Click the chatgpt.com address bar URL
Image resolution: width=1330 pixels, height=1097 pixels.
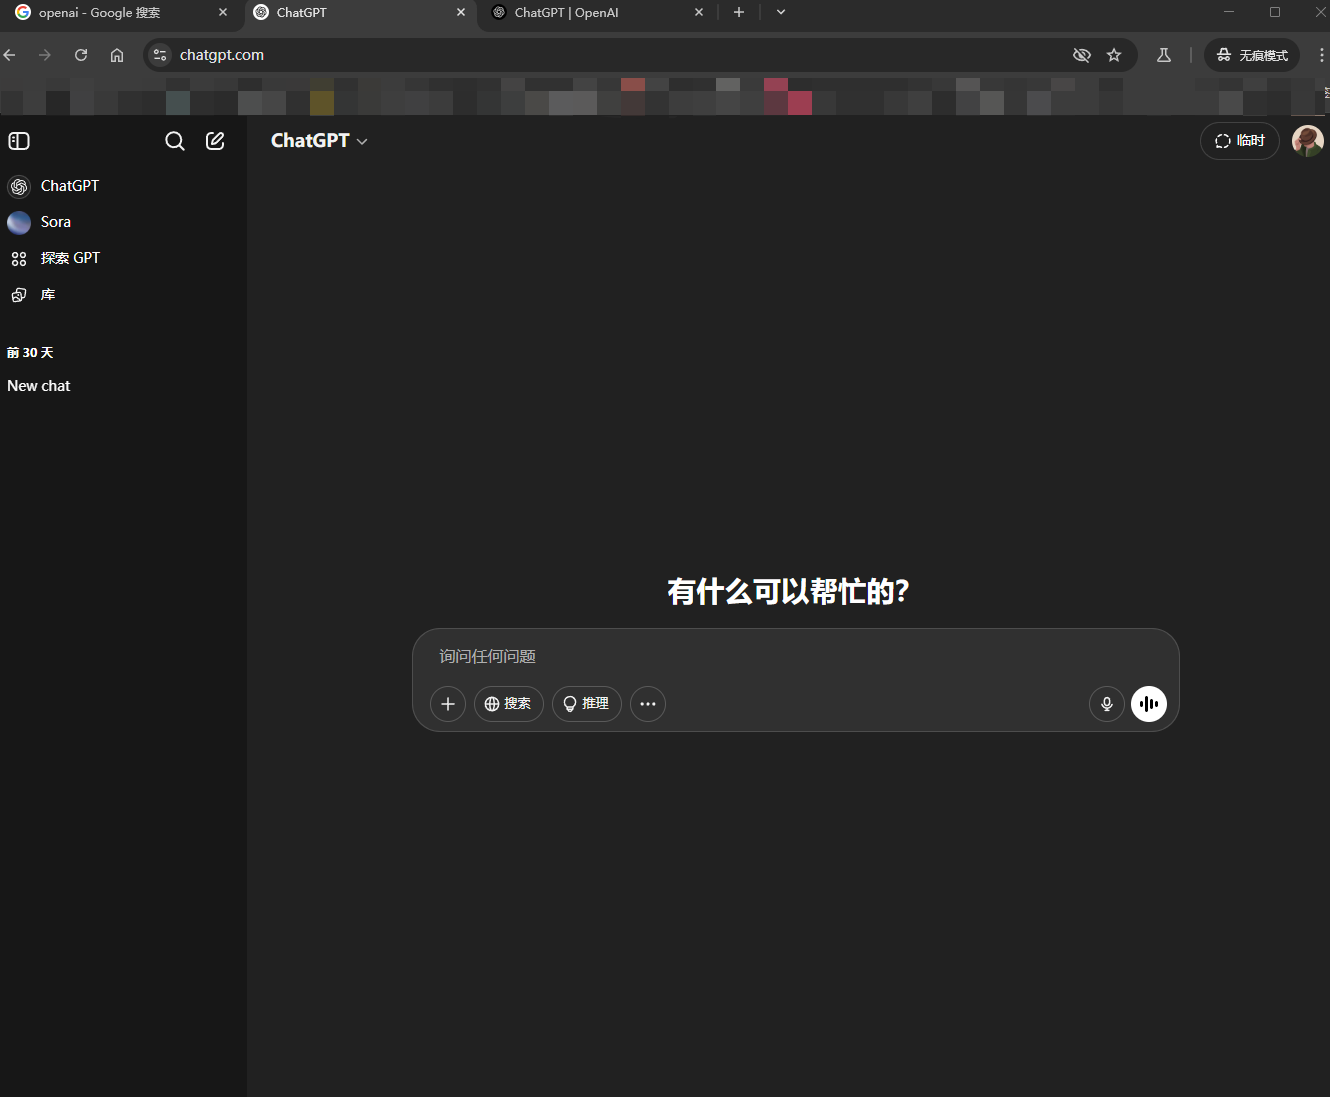point(222,55)
